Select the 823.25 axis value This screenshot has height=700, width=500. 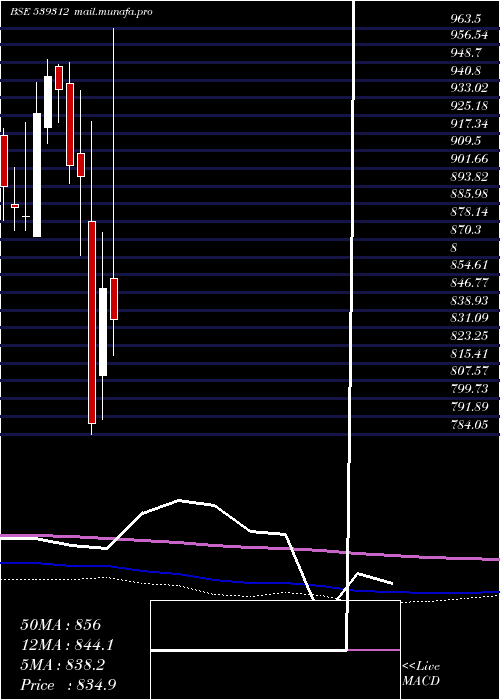(x=469, y=335)
